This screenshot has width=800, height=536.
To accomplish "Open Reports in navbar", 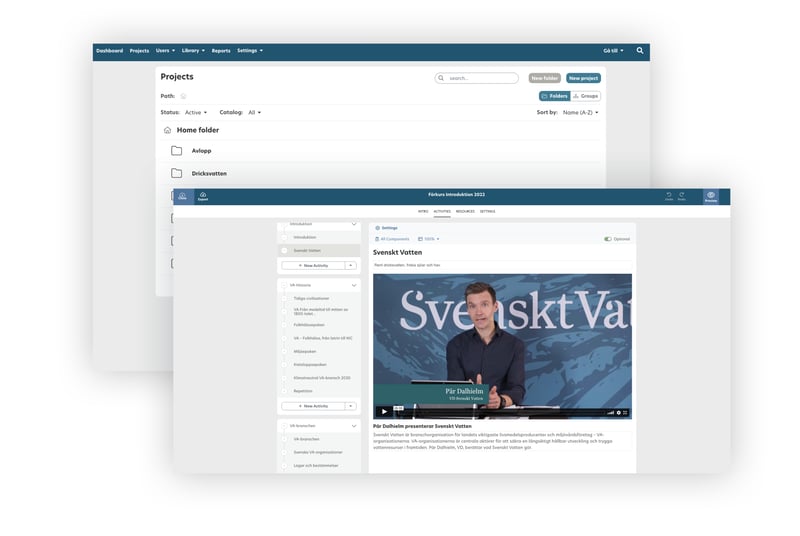I will [221, 50].
